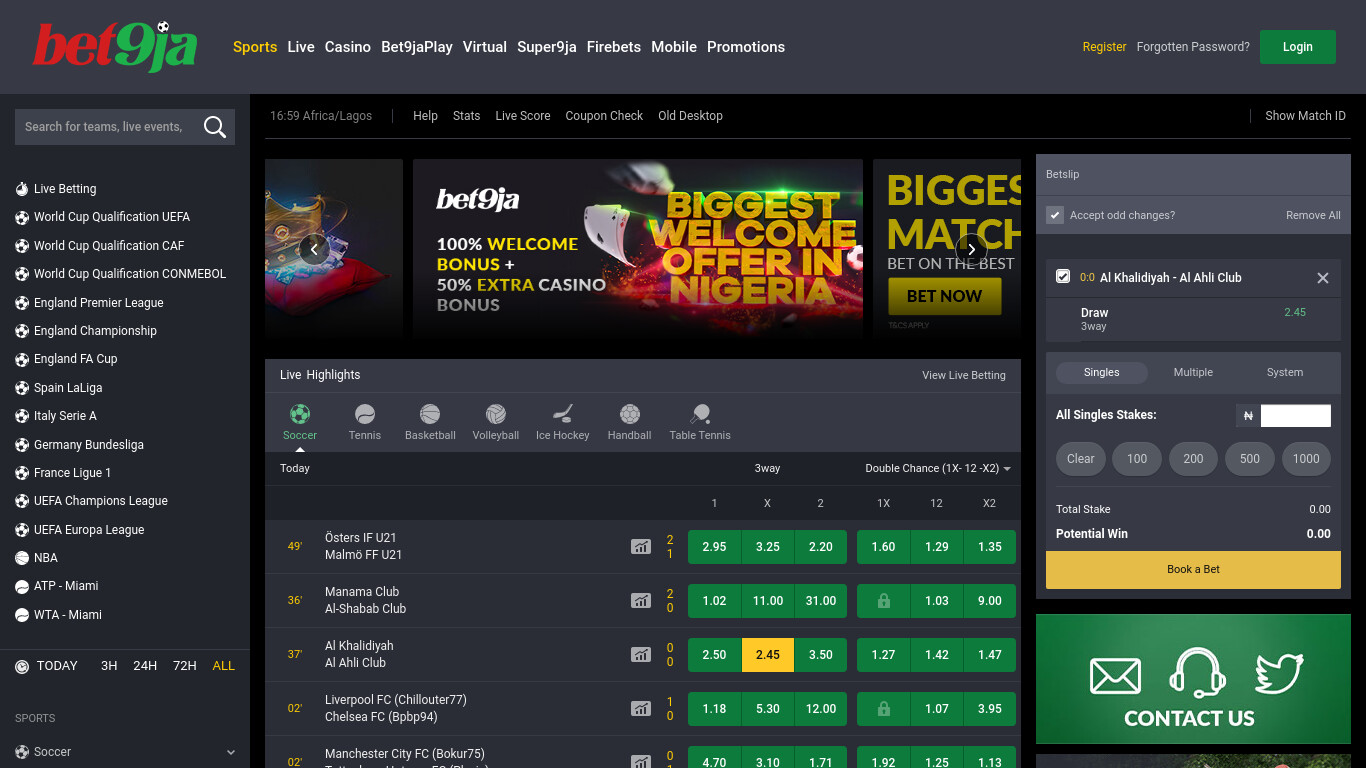Toggle Accept odd changes checkbox
This screenshot has width=1366, height=768.
click(x=1055, y=215)
